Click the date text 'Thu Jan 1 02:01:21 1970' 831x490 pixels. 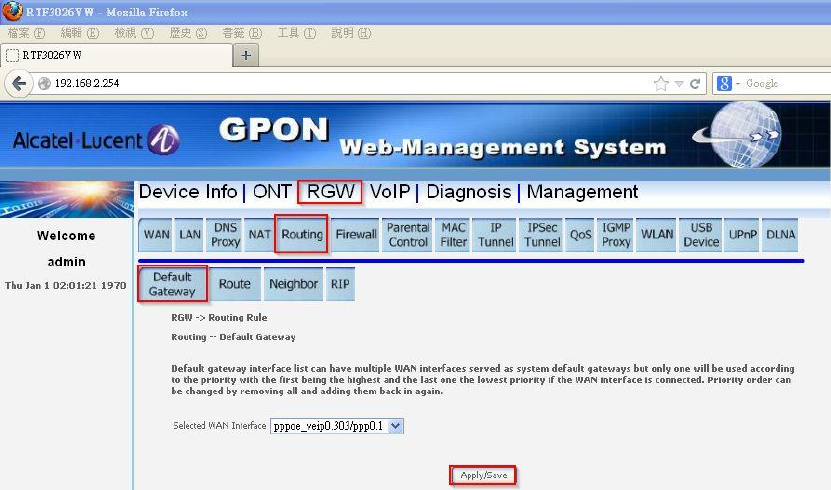(x=66, y=286)
